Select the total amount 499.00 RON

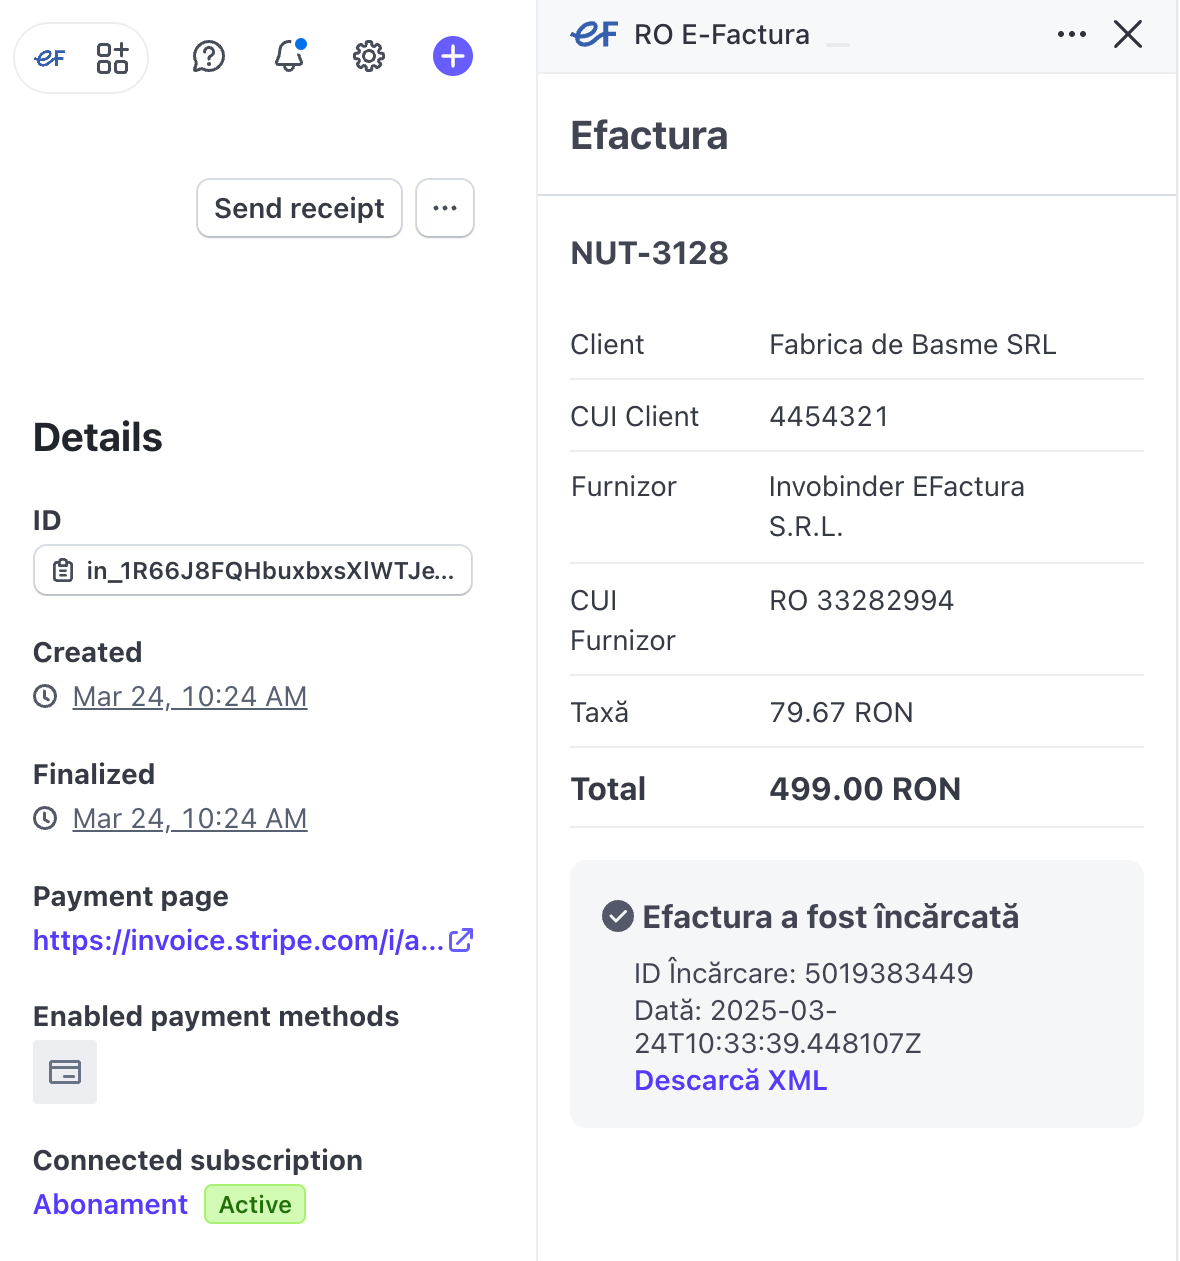click(866, 789)
